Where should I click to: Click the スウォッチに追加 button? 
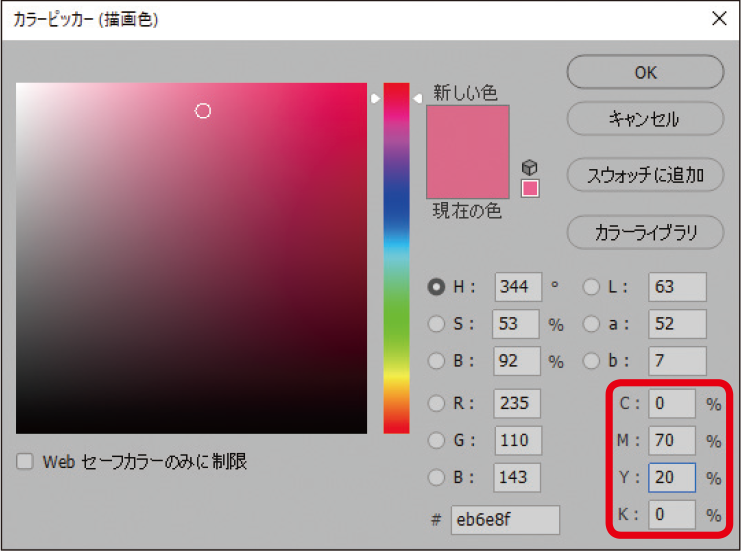click(x=645, y=176)
